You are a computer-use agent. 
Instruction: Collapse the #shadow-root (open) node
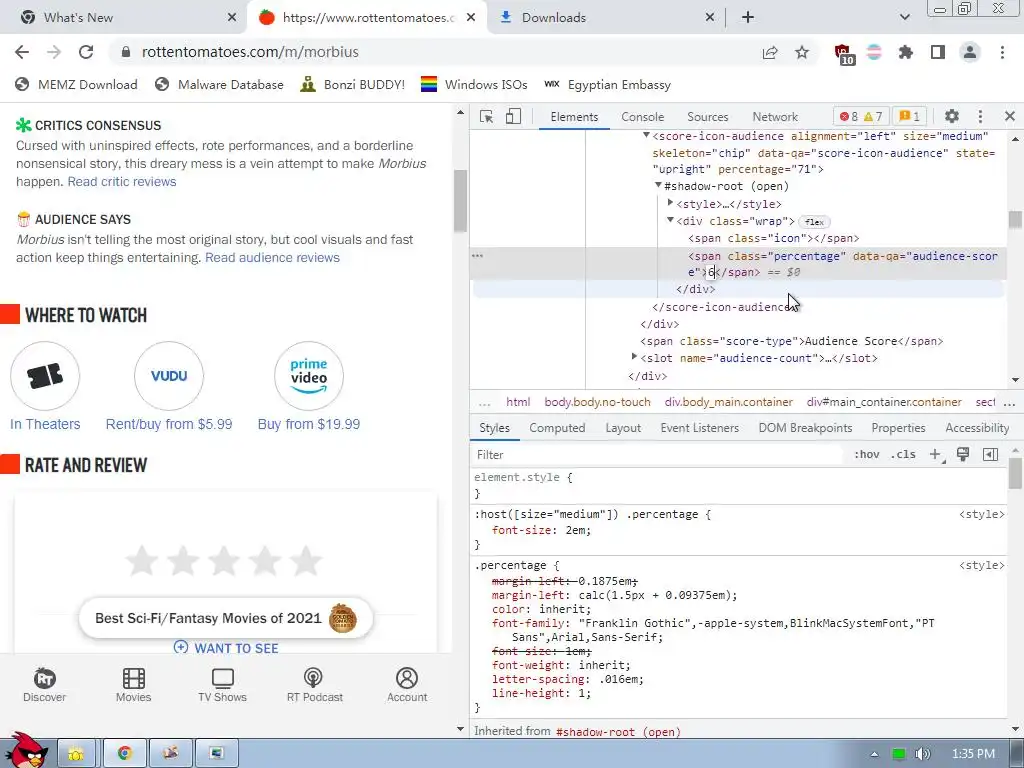(658, 185)
